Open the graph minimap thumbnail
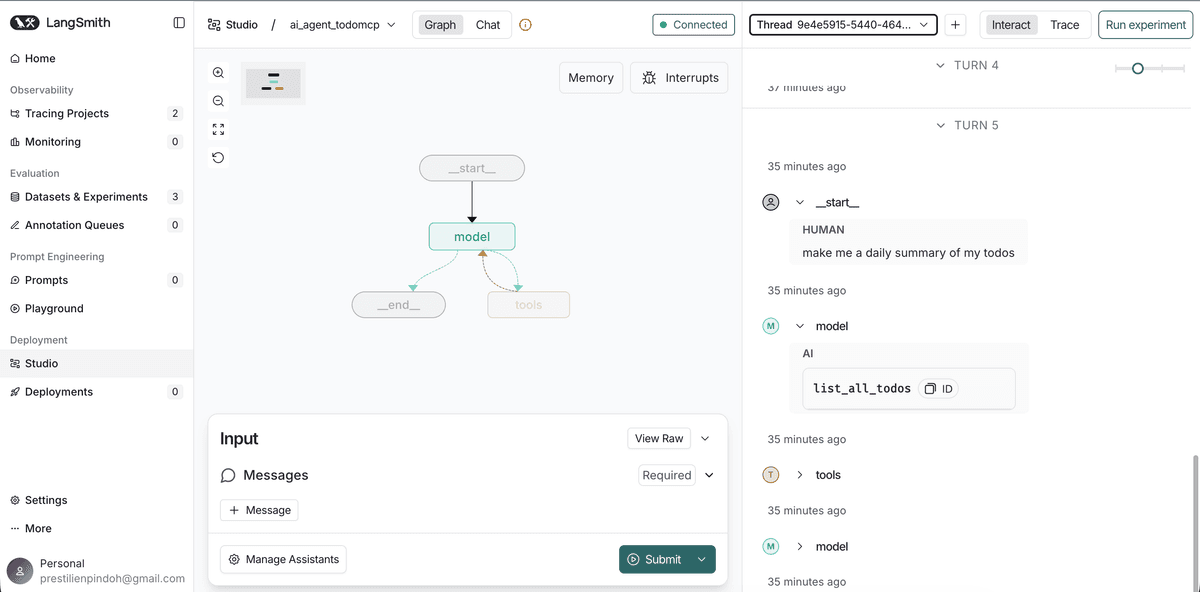This screenshot has height=592, width=1200. click(273, 83)
